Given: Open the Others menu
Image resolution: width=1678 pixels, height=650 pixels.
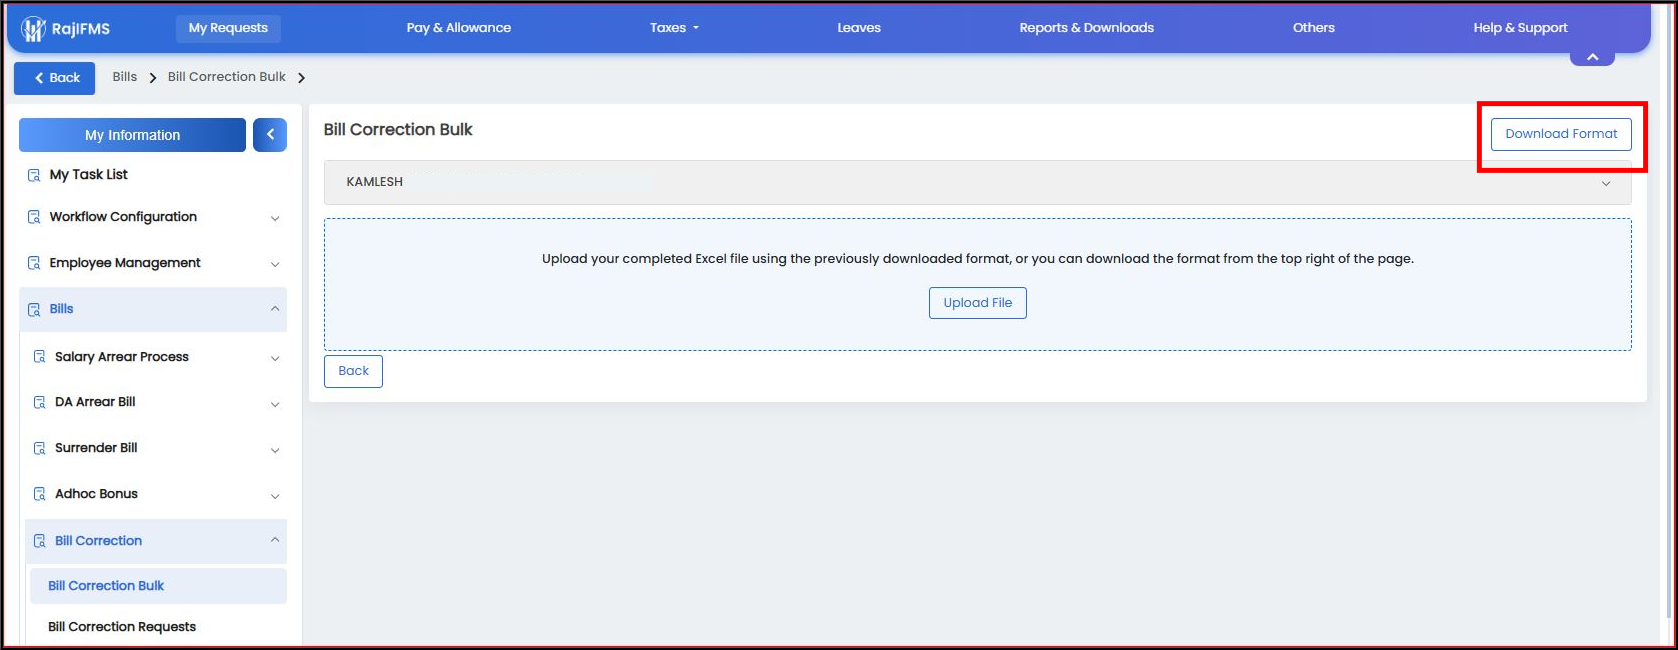Looking at the screenshot, I should (x=1313, y=28).
